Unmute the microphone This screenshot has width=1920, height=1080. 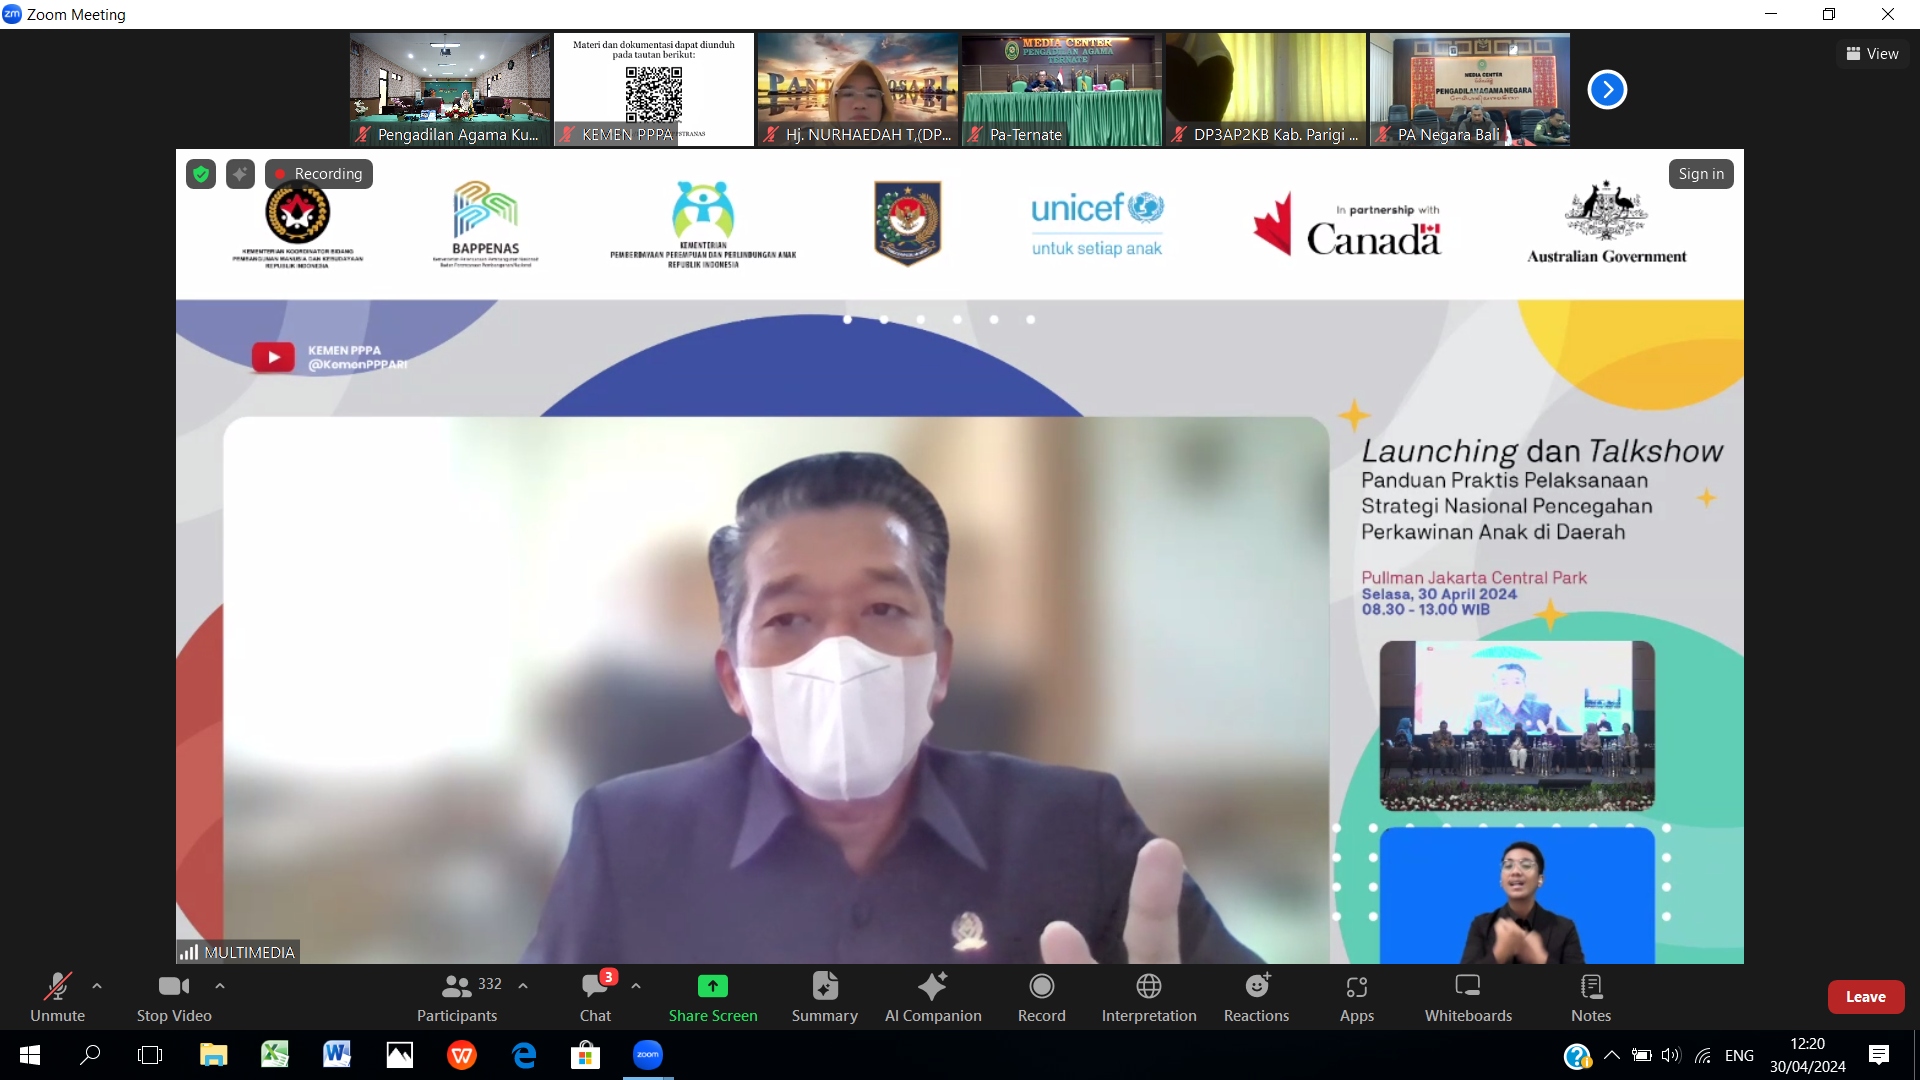coord(57,997)
